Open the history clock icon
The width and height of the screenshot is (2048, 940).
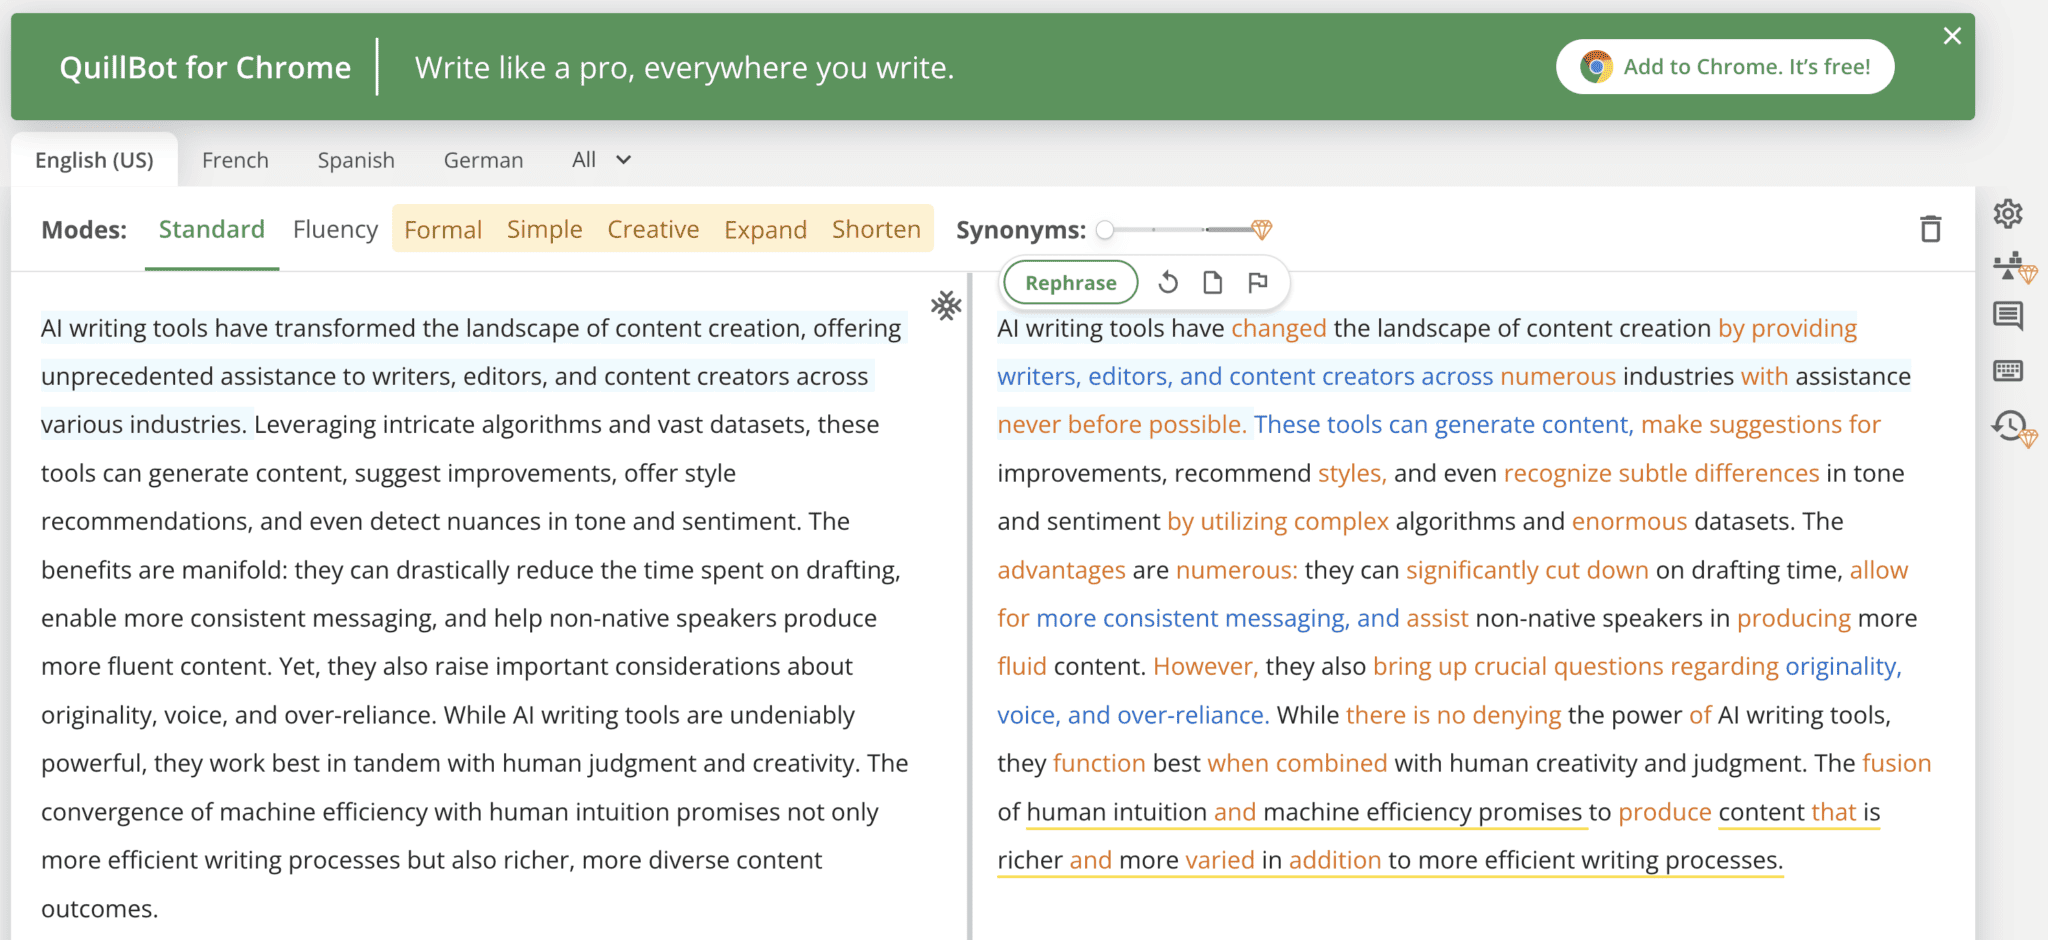pyautogui.click(x=2011, y=428)
